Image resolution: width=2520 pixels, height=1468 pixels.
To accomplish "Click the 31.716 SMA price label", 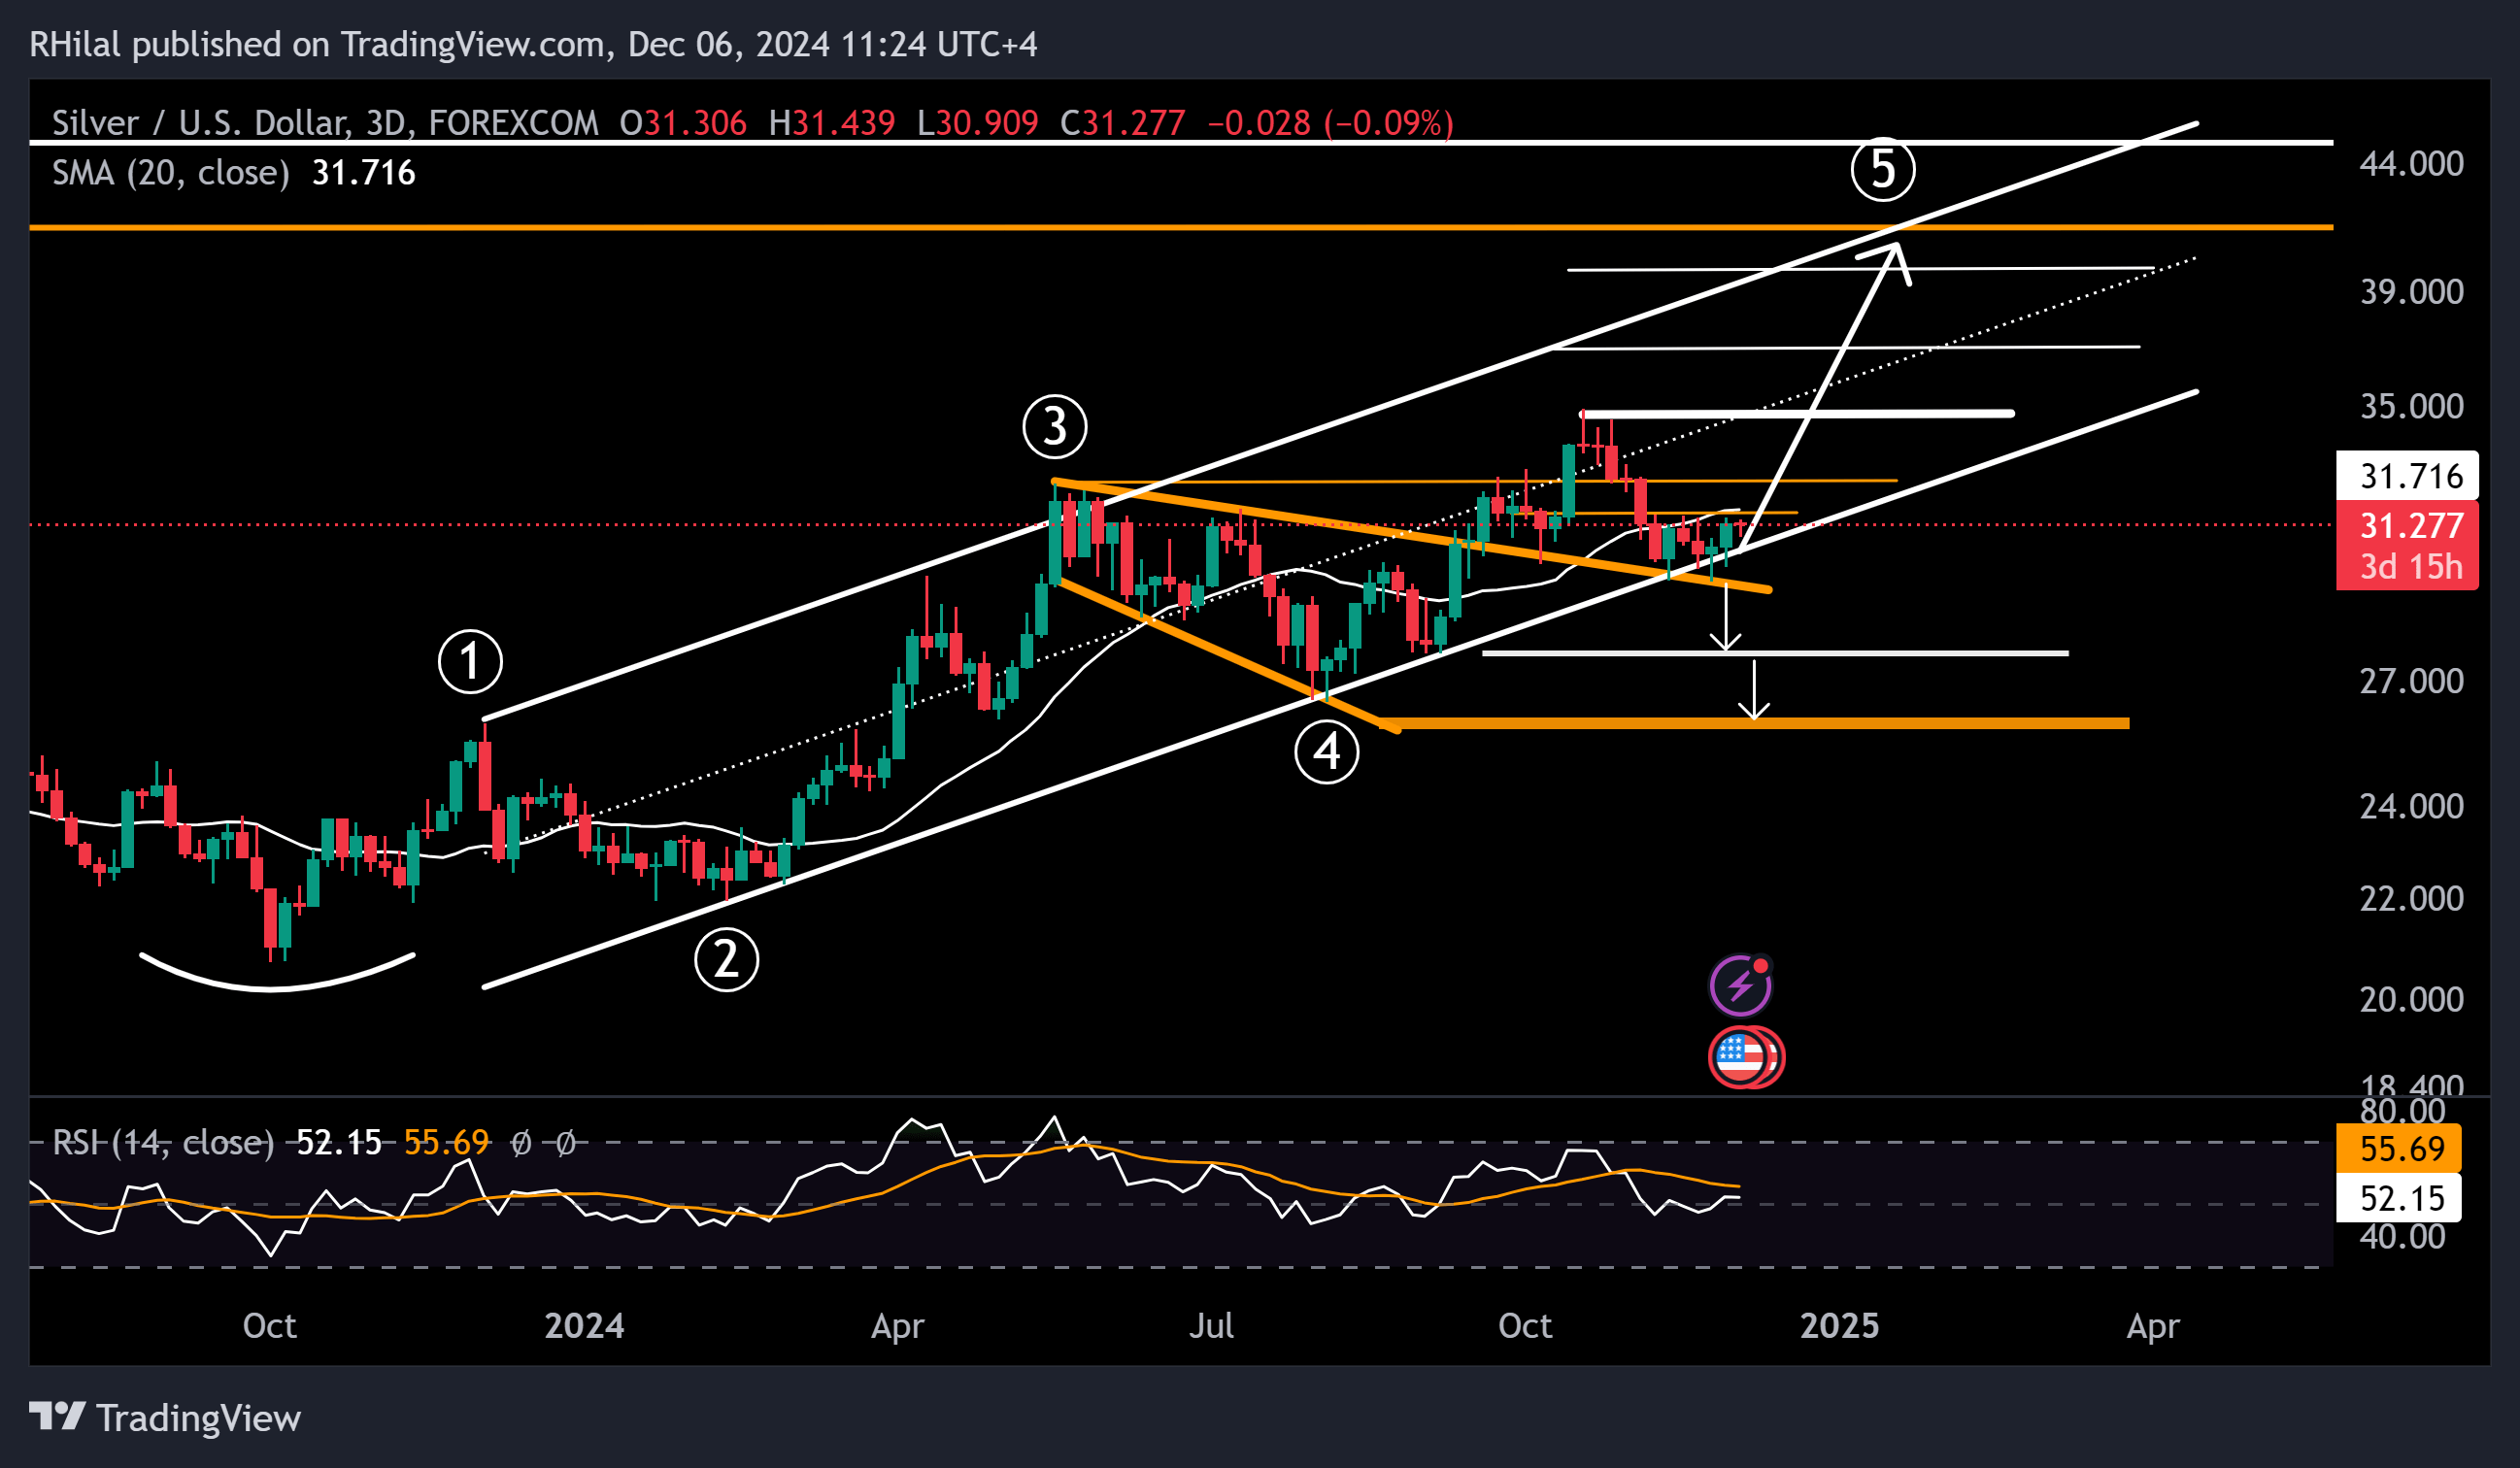I will (x=2407, y=476).
